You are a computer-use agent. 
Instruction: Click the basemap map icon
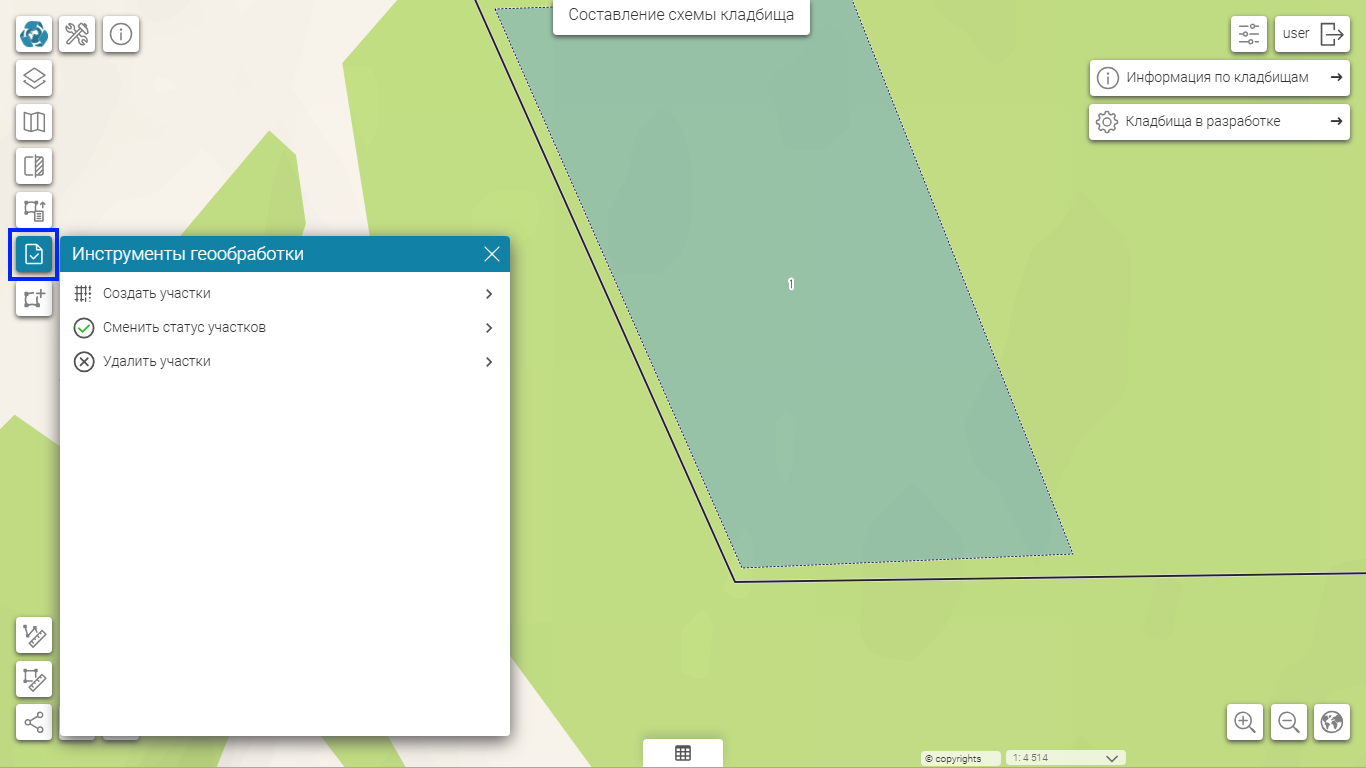coord(34,122)
